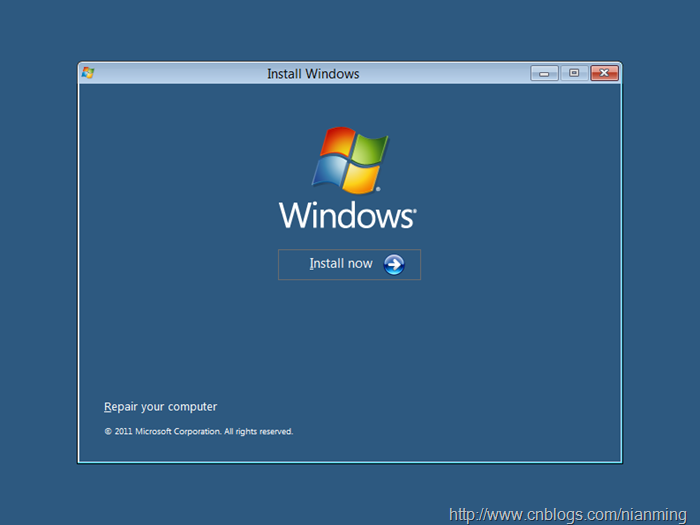700x525 pixels.
Task: Close the Install Windows window
Action: point(604,73)
